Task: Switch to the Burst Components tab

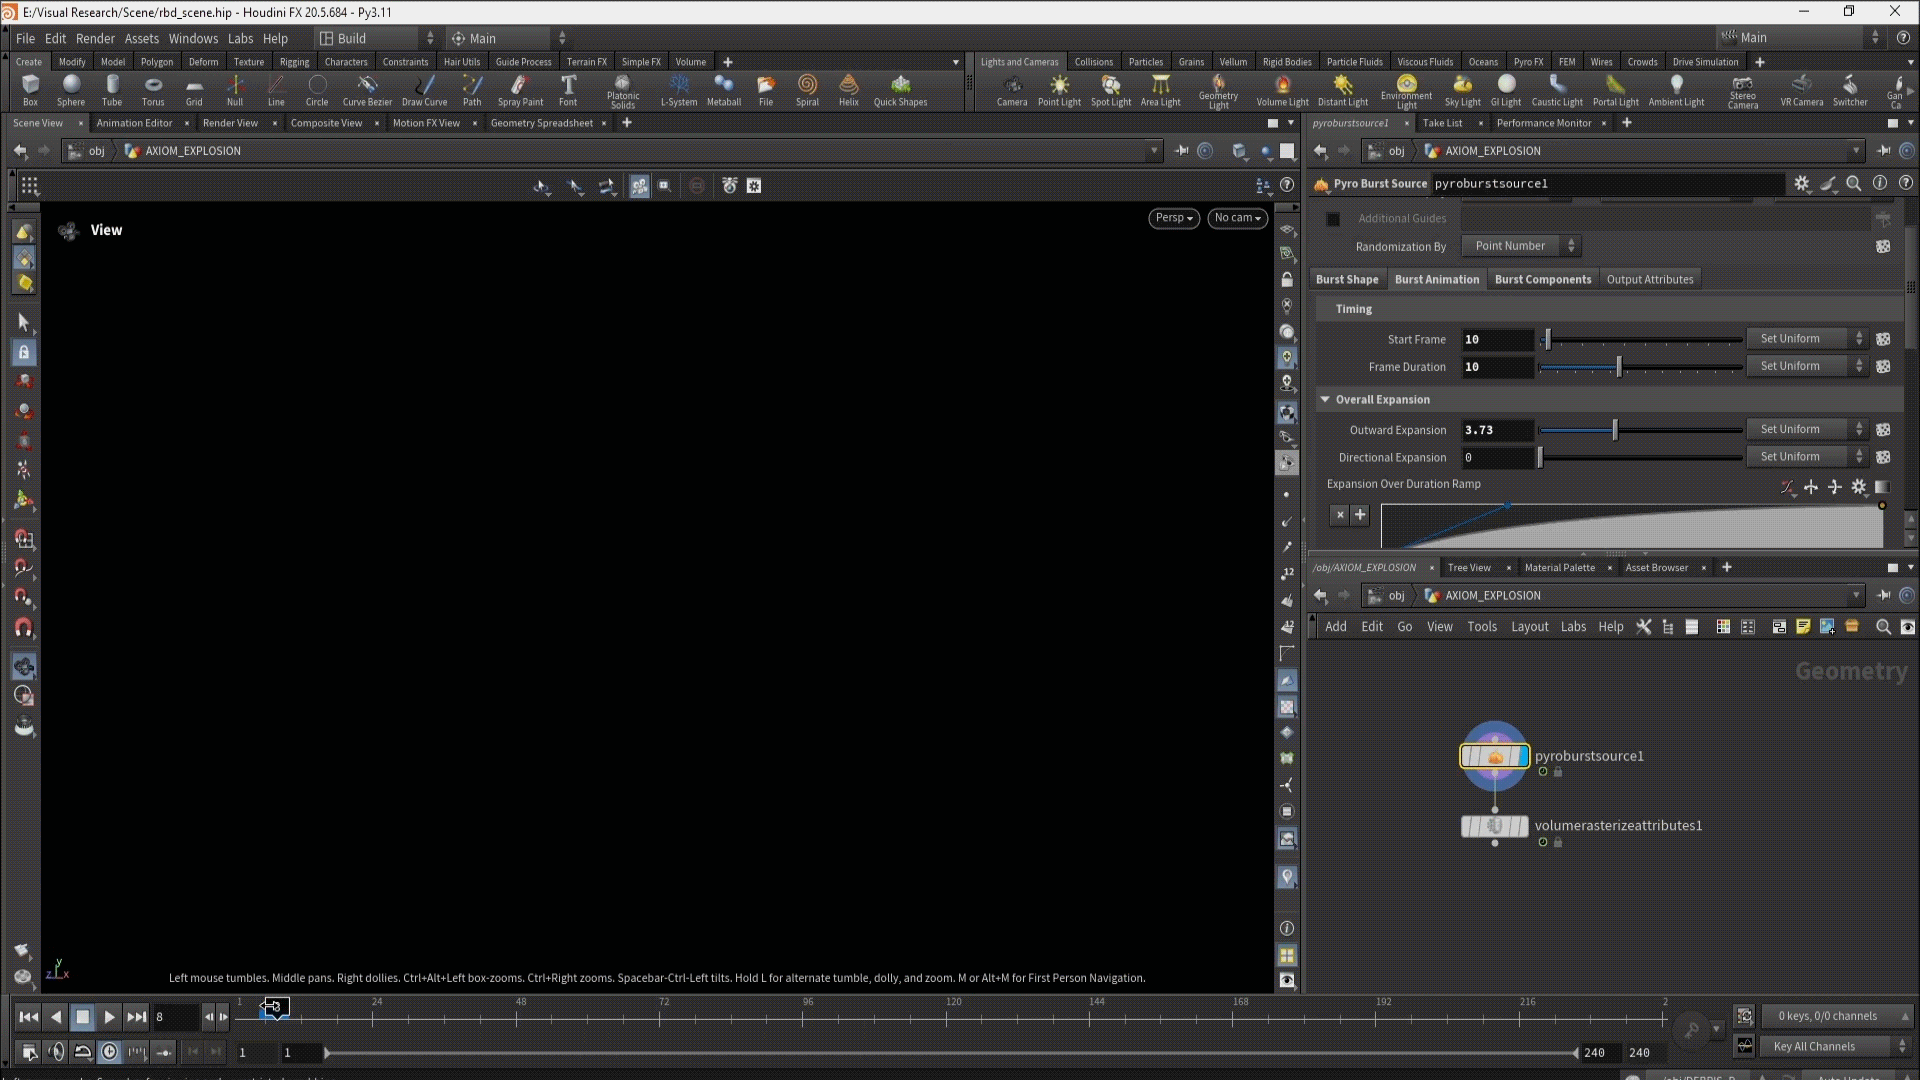Action: coord(1542,280)
